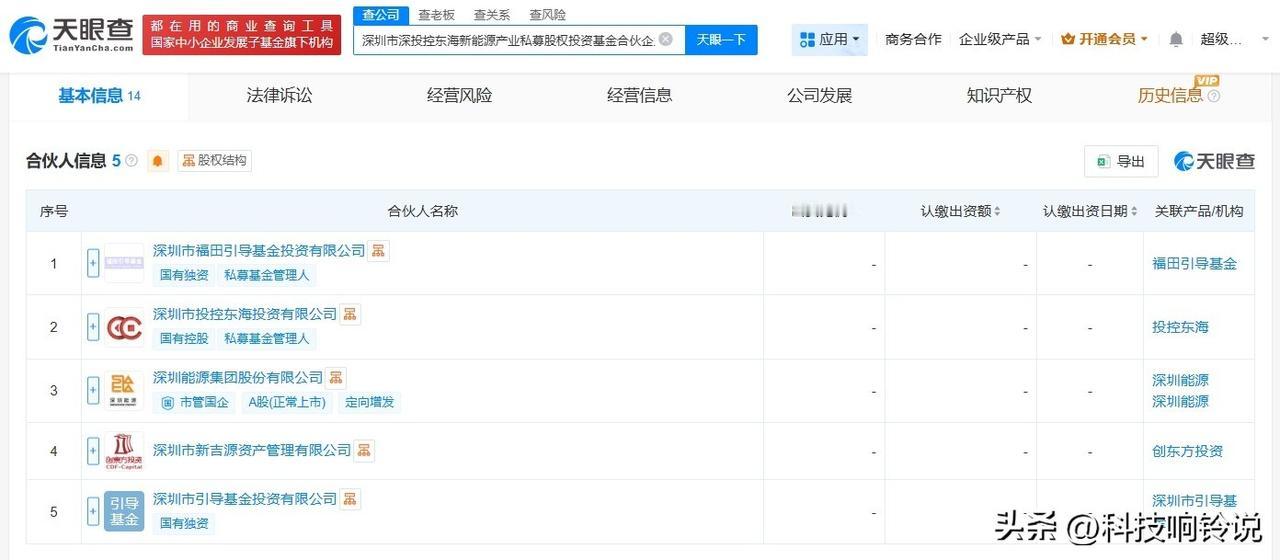Click equity structure icon after 深圳能源集团股份有限公司

336,377
